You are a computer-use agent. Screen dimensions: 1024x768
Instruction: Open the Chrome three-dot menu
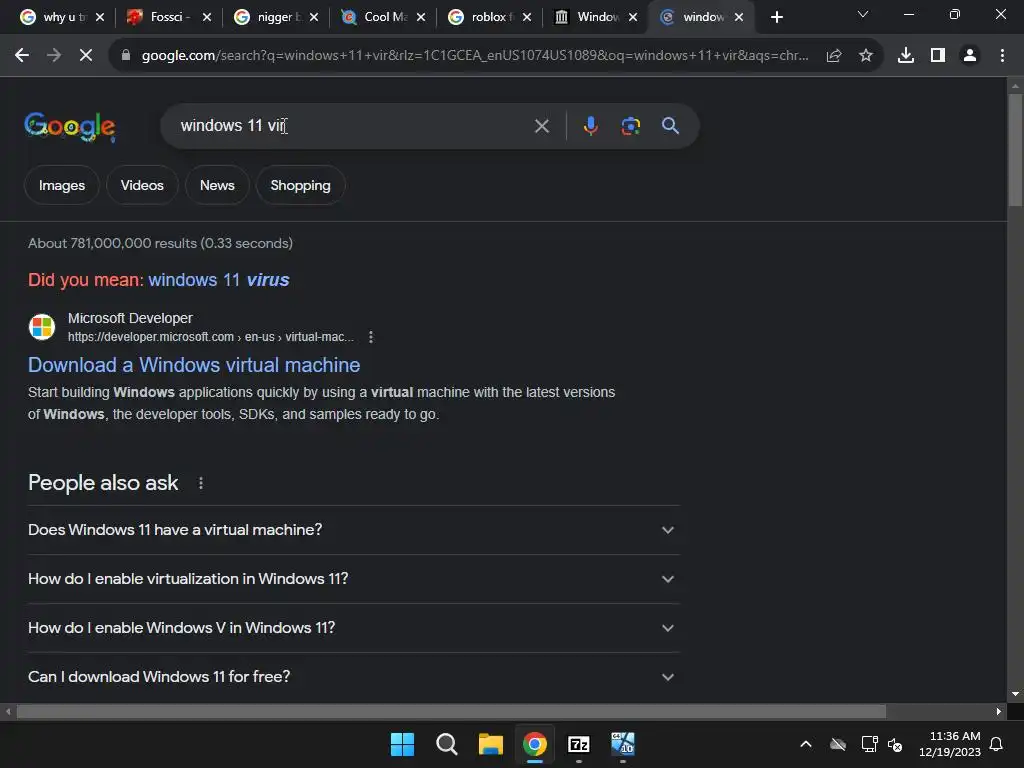tap(1002, 56)
